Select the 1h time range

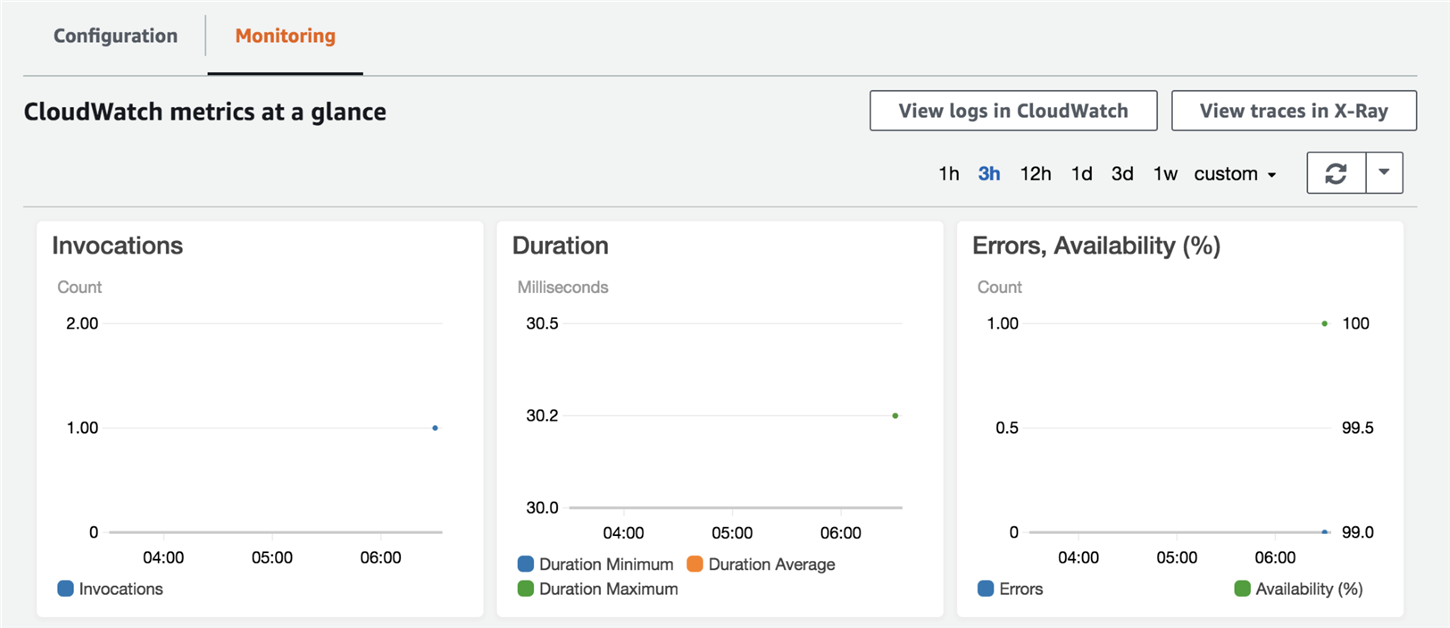[949, 174]
